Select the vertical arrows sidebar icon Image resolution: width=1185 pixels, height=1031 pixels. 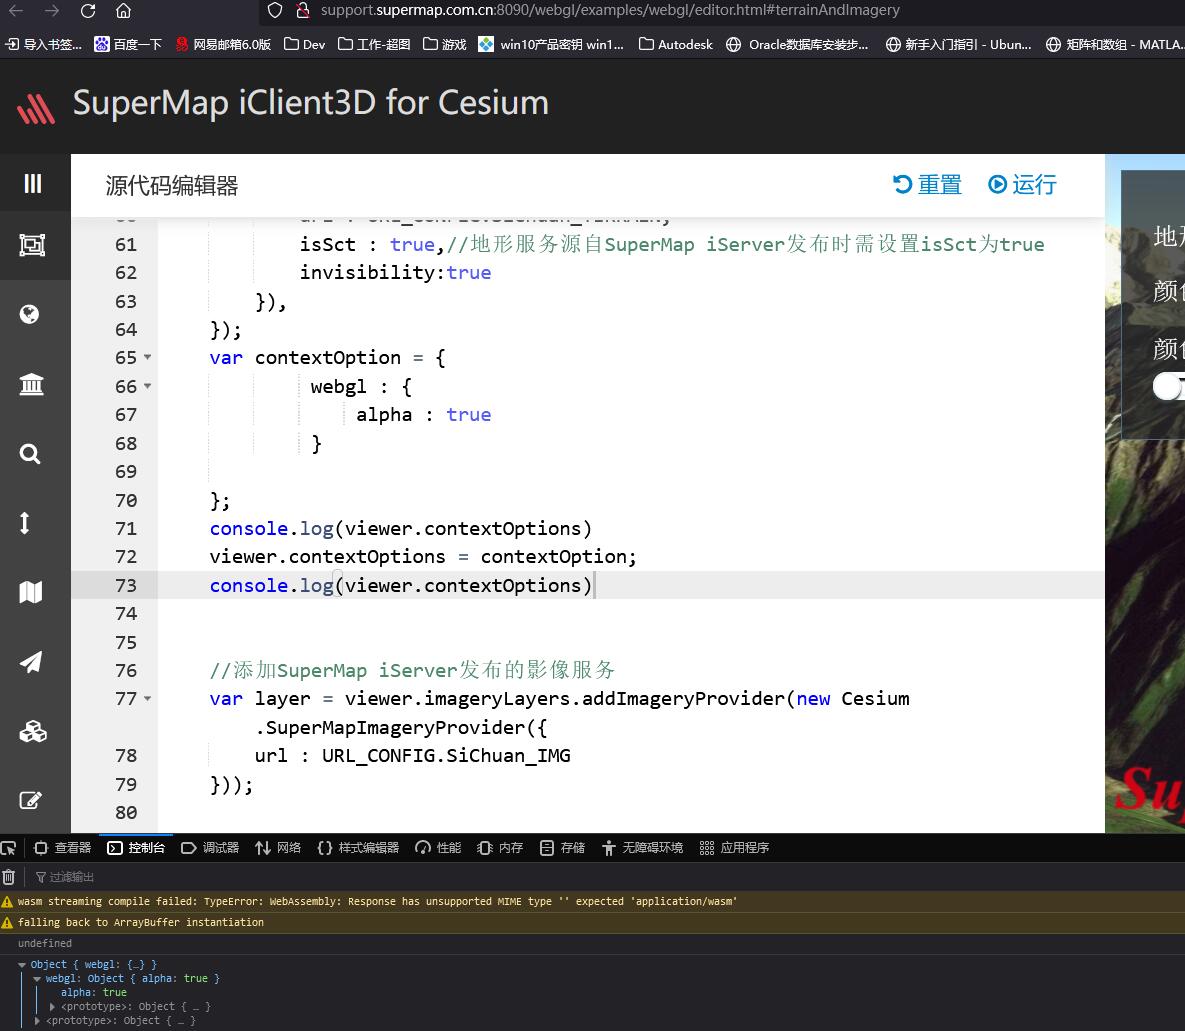tap(25, 523)
